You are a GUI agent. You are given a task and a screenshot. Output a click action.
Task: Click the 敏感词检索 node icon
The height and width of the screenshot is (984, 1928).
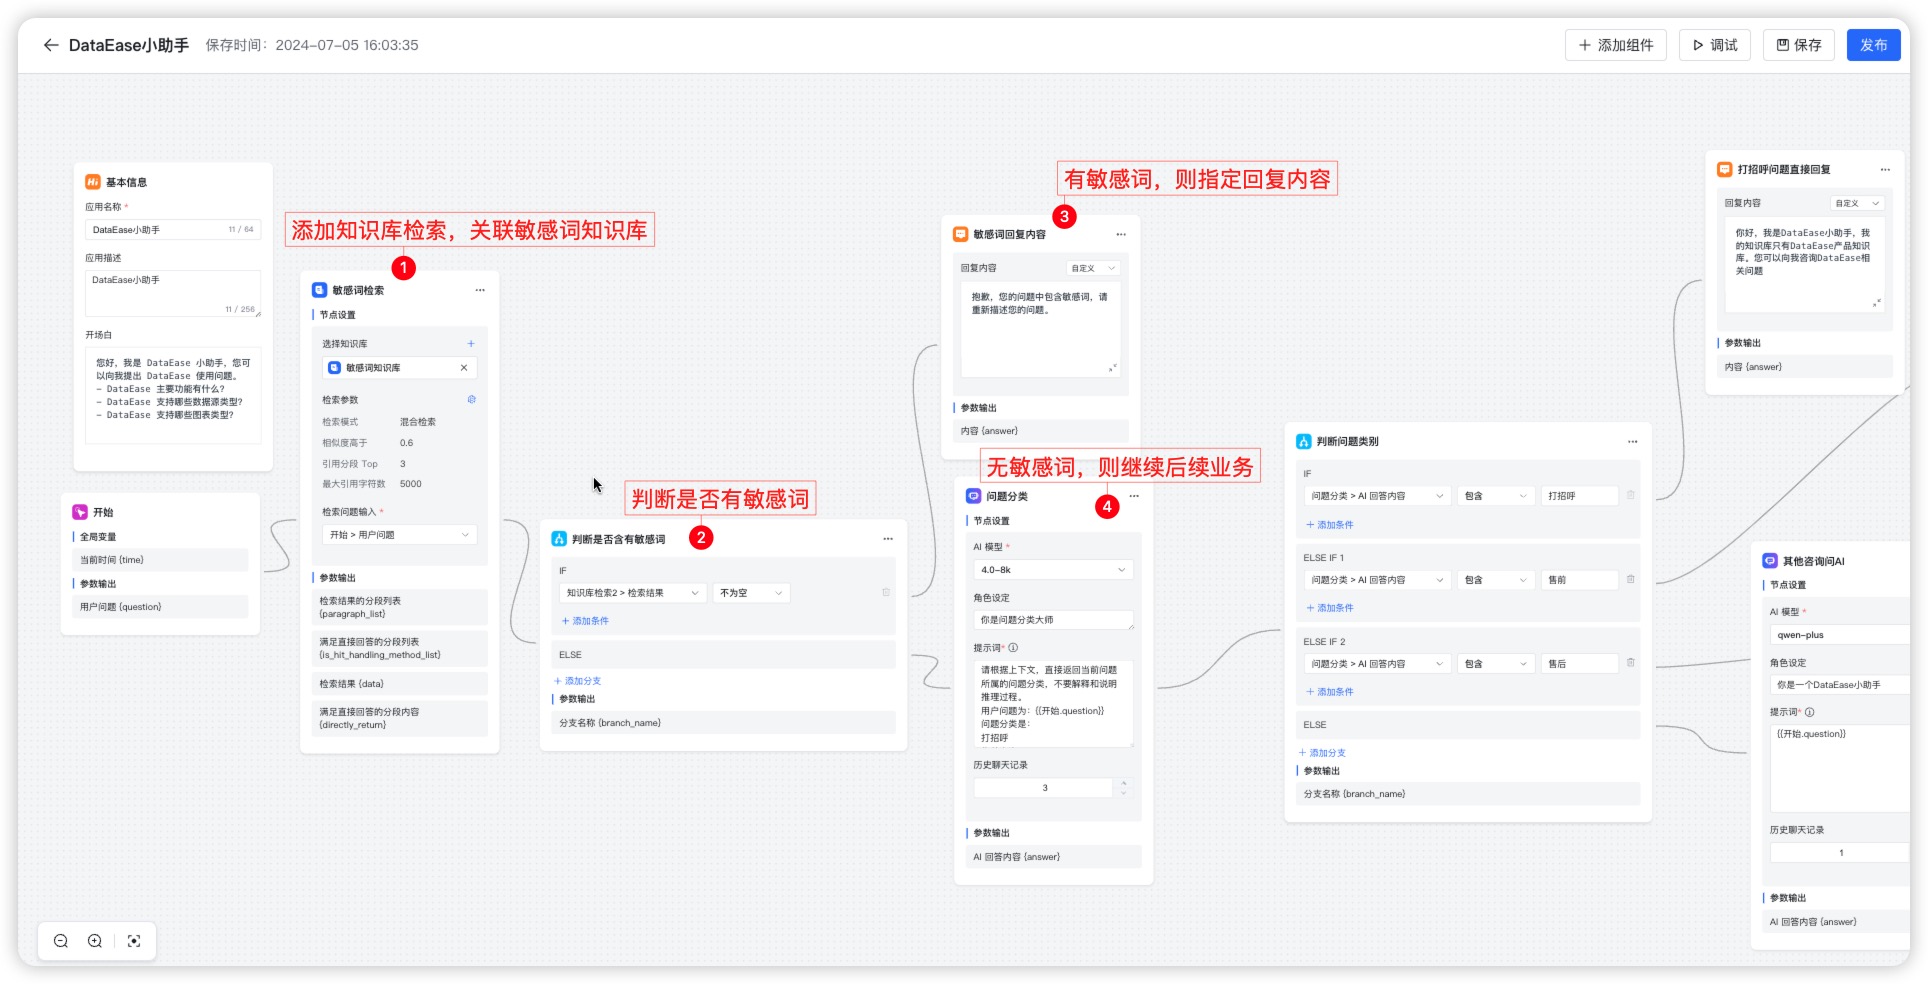tap(319, 290)
